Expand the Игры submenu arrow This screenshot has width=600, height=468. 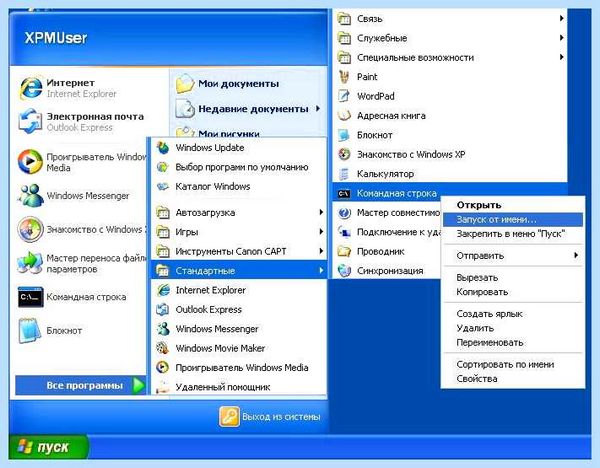[321, 232]
